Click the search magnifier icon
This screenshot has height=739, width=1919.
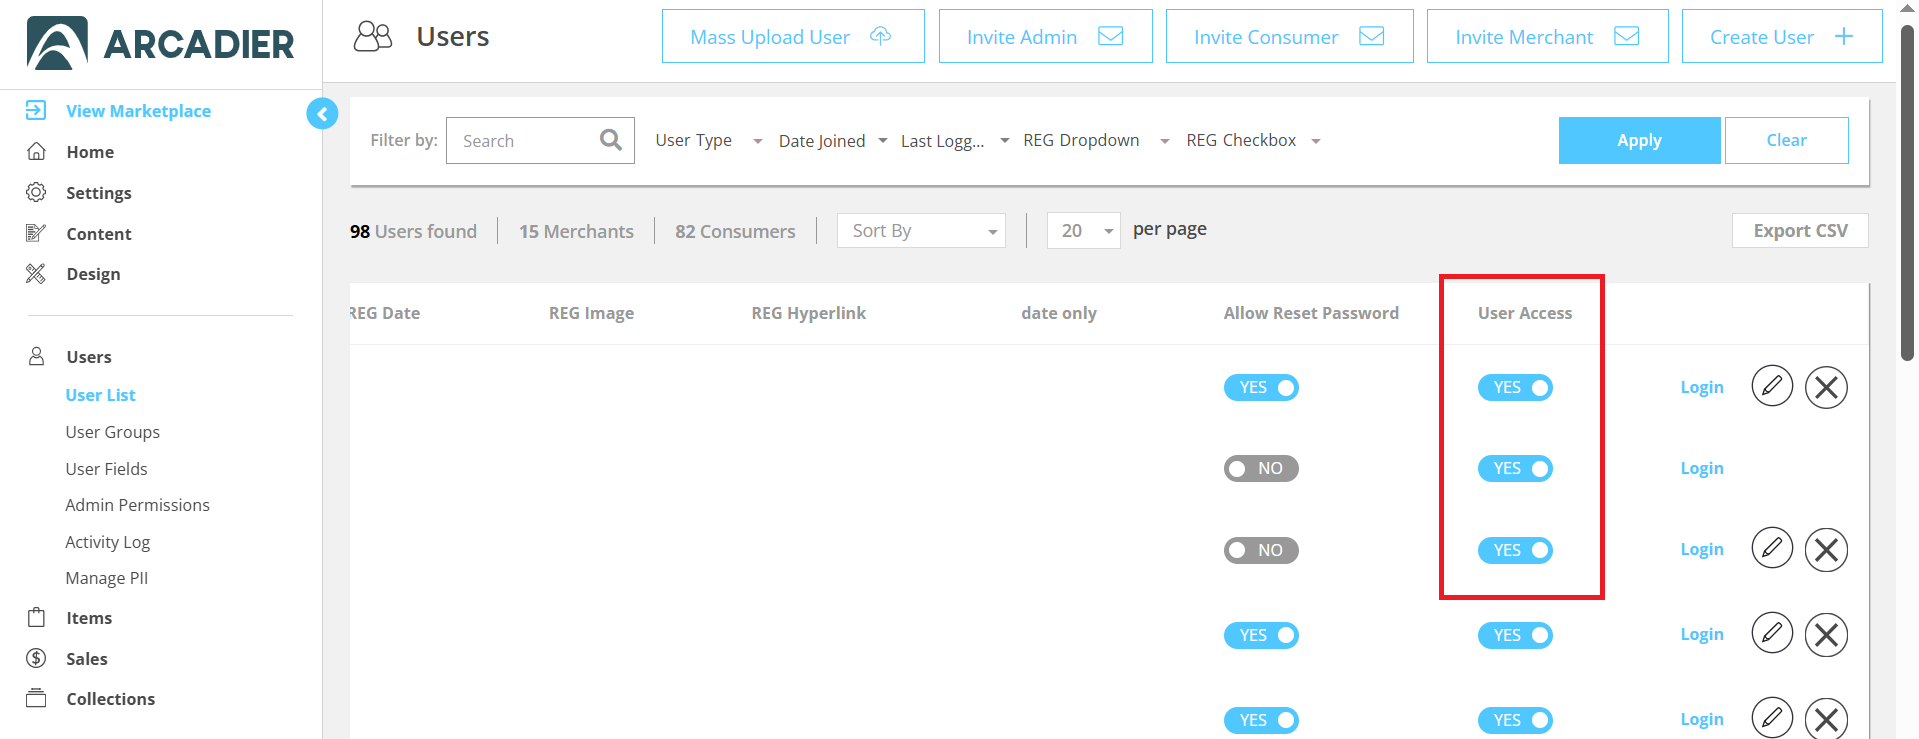click(610, 140)
